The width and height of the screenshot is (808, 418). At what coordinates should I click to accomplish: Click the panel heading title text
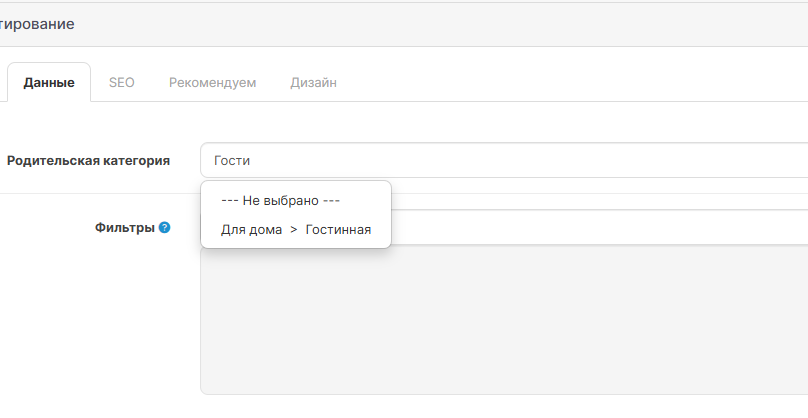click(x=36, y=24)
